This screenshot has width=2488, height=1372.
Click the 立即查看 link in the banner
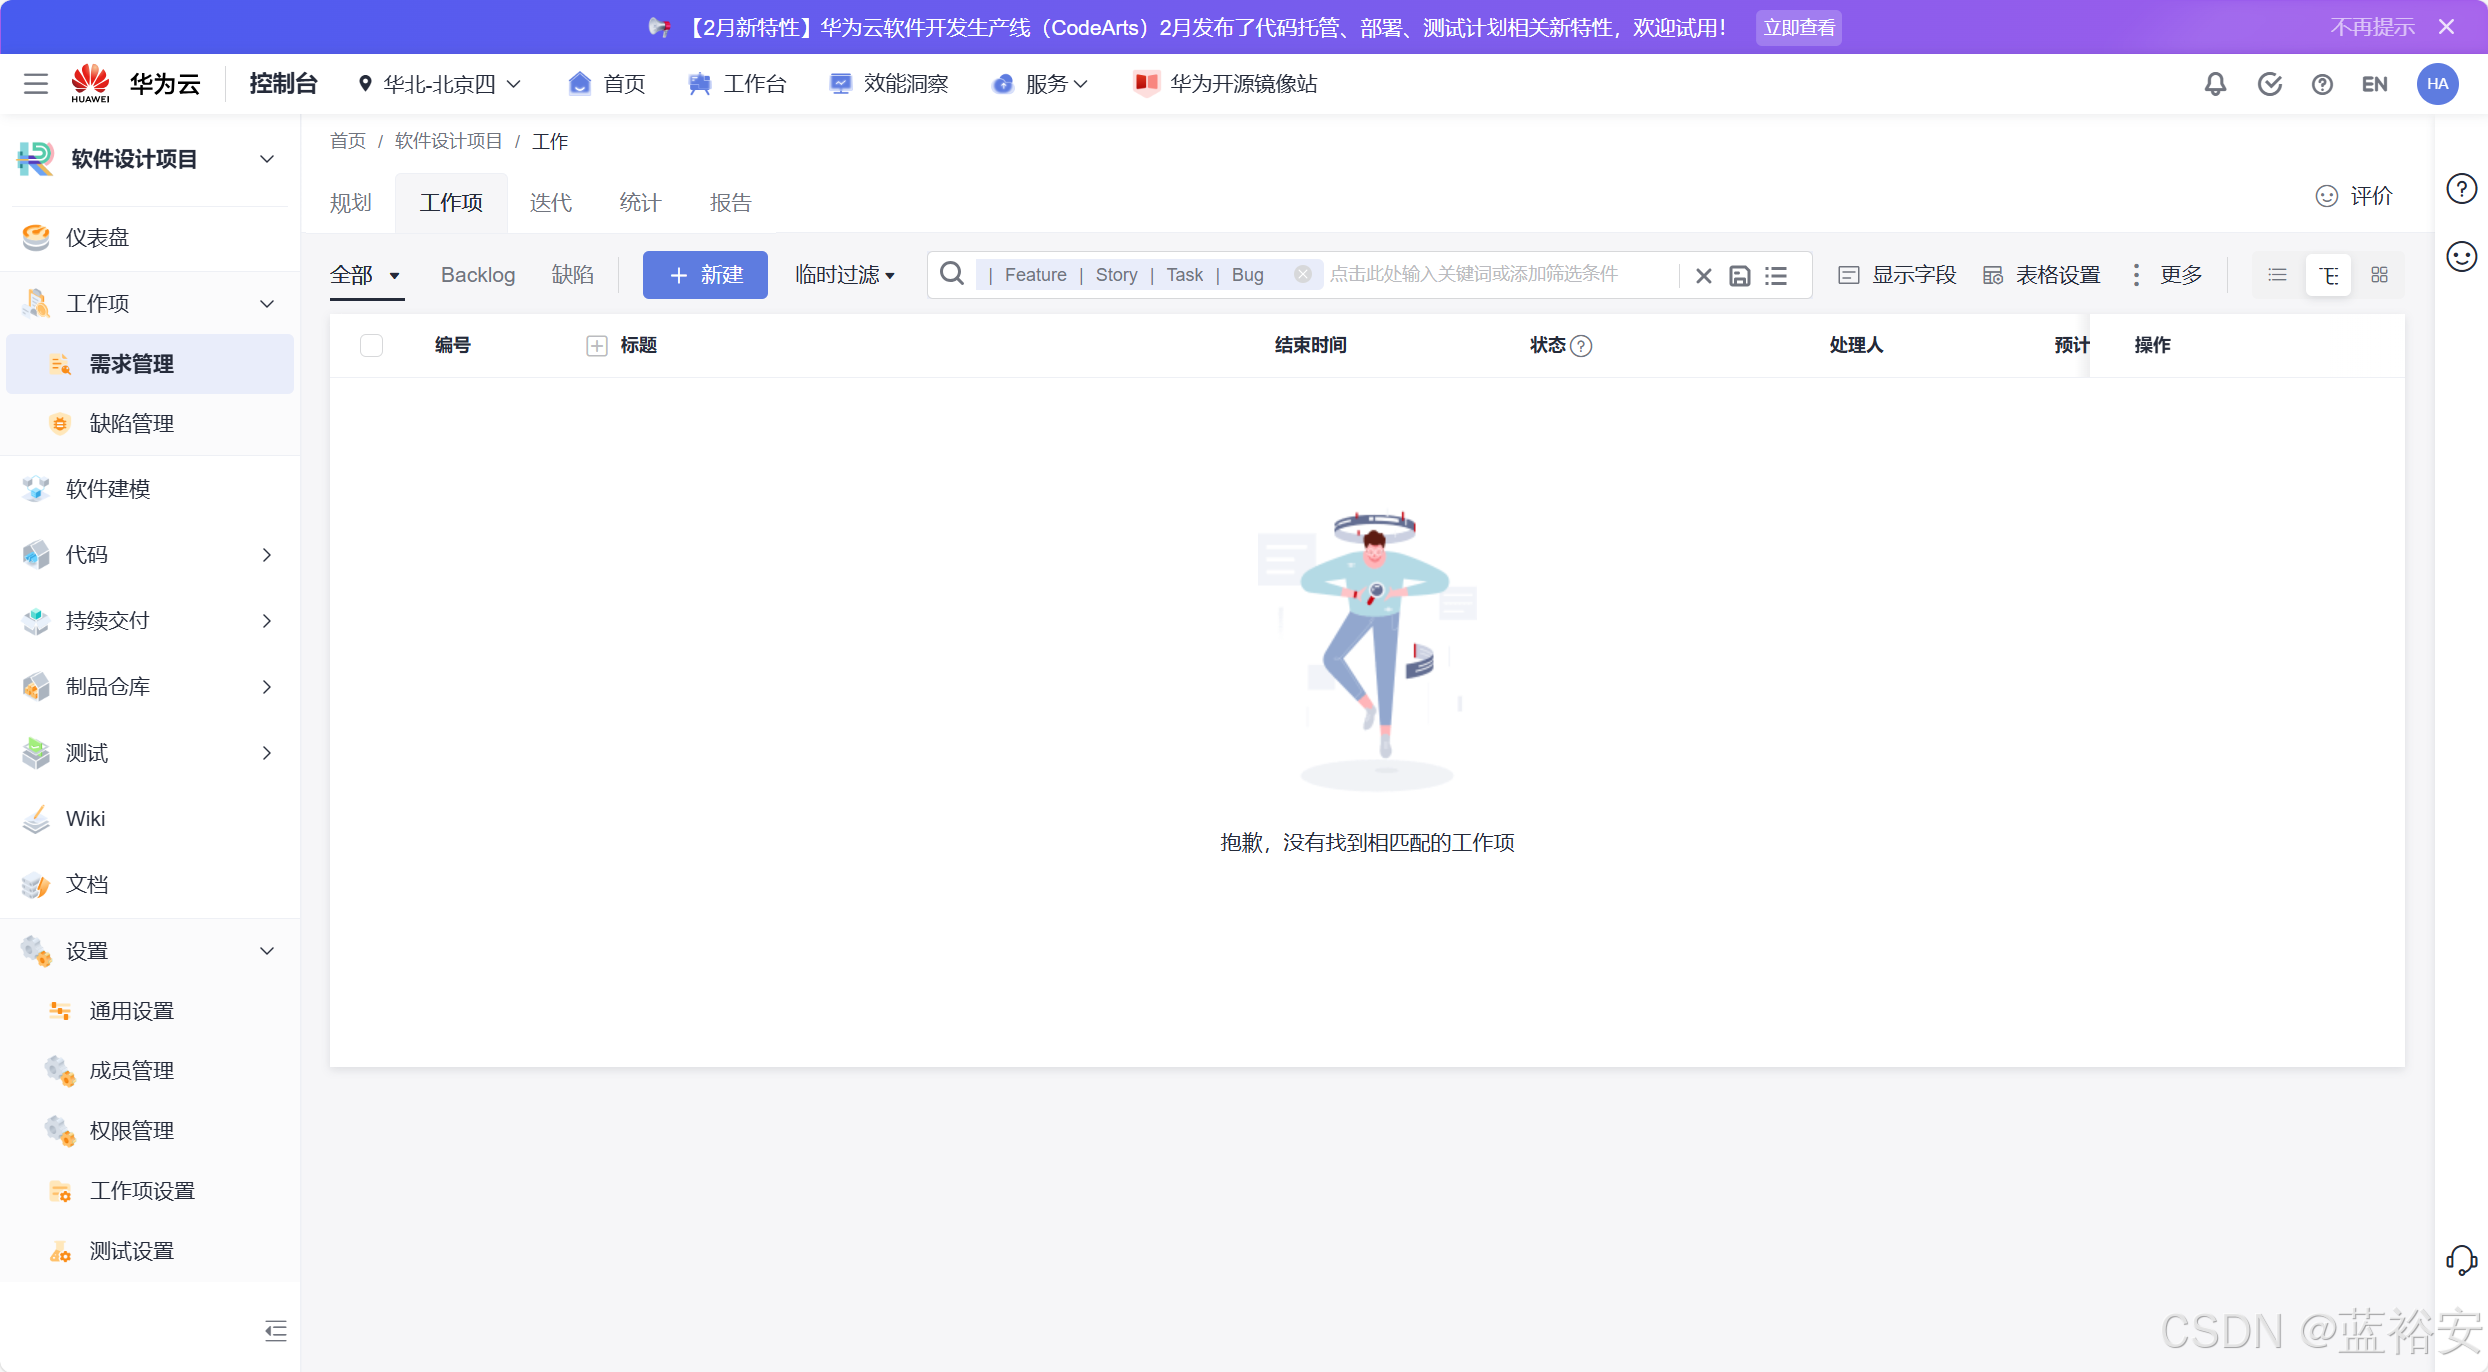point(1798,28)
